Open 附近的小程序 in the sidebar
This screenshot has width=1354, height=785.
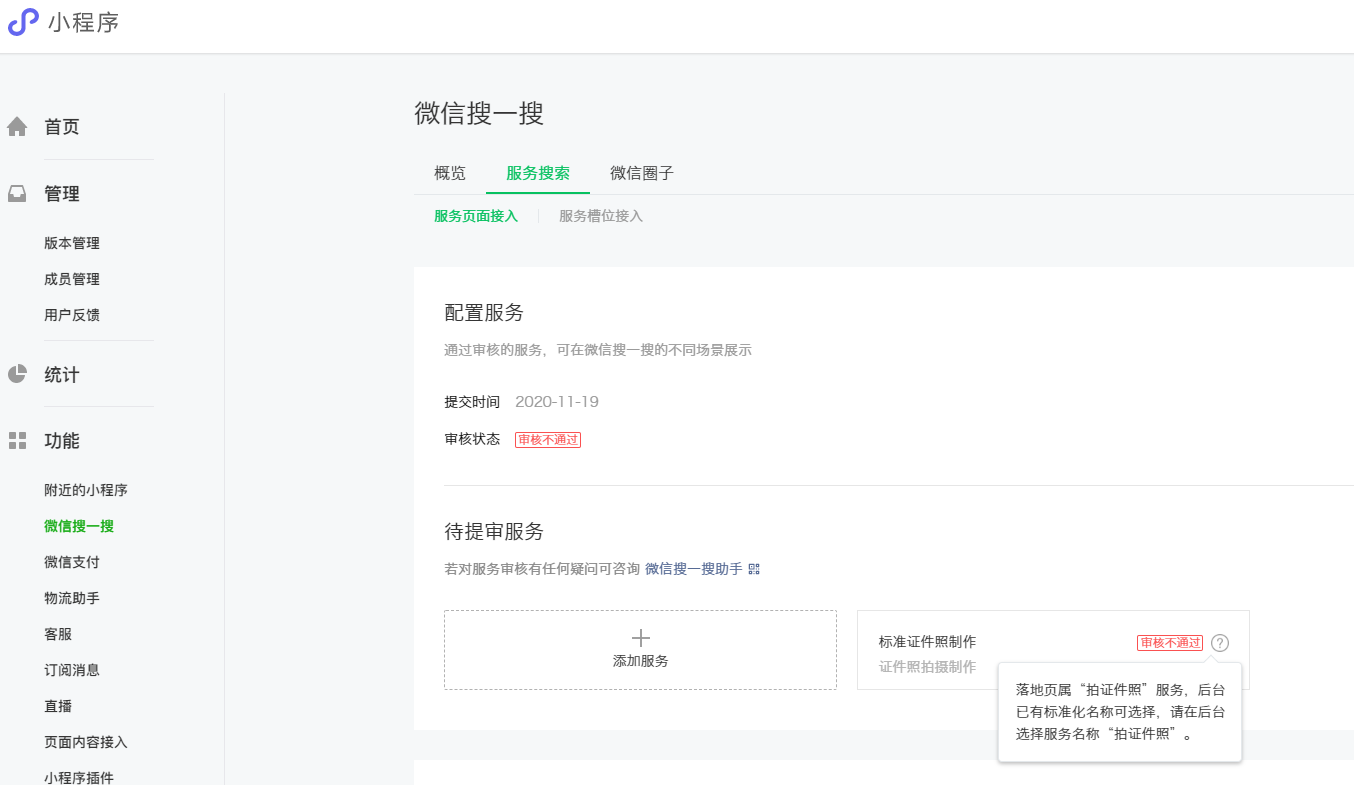86,490
